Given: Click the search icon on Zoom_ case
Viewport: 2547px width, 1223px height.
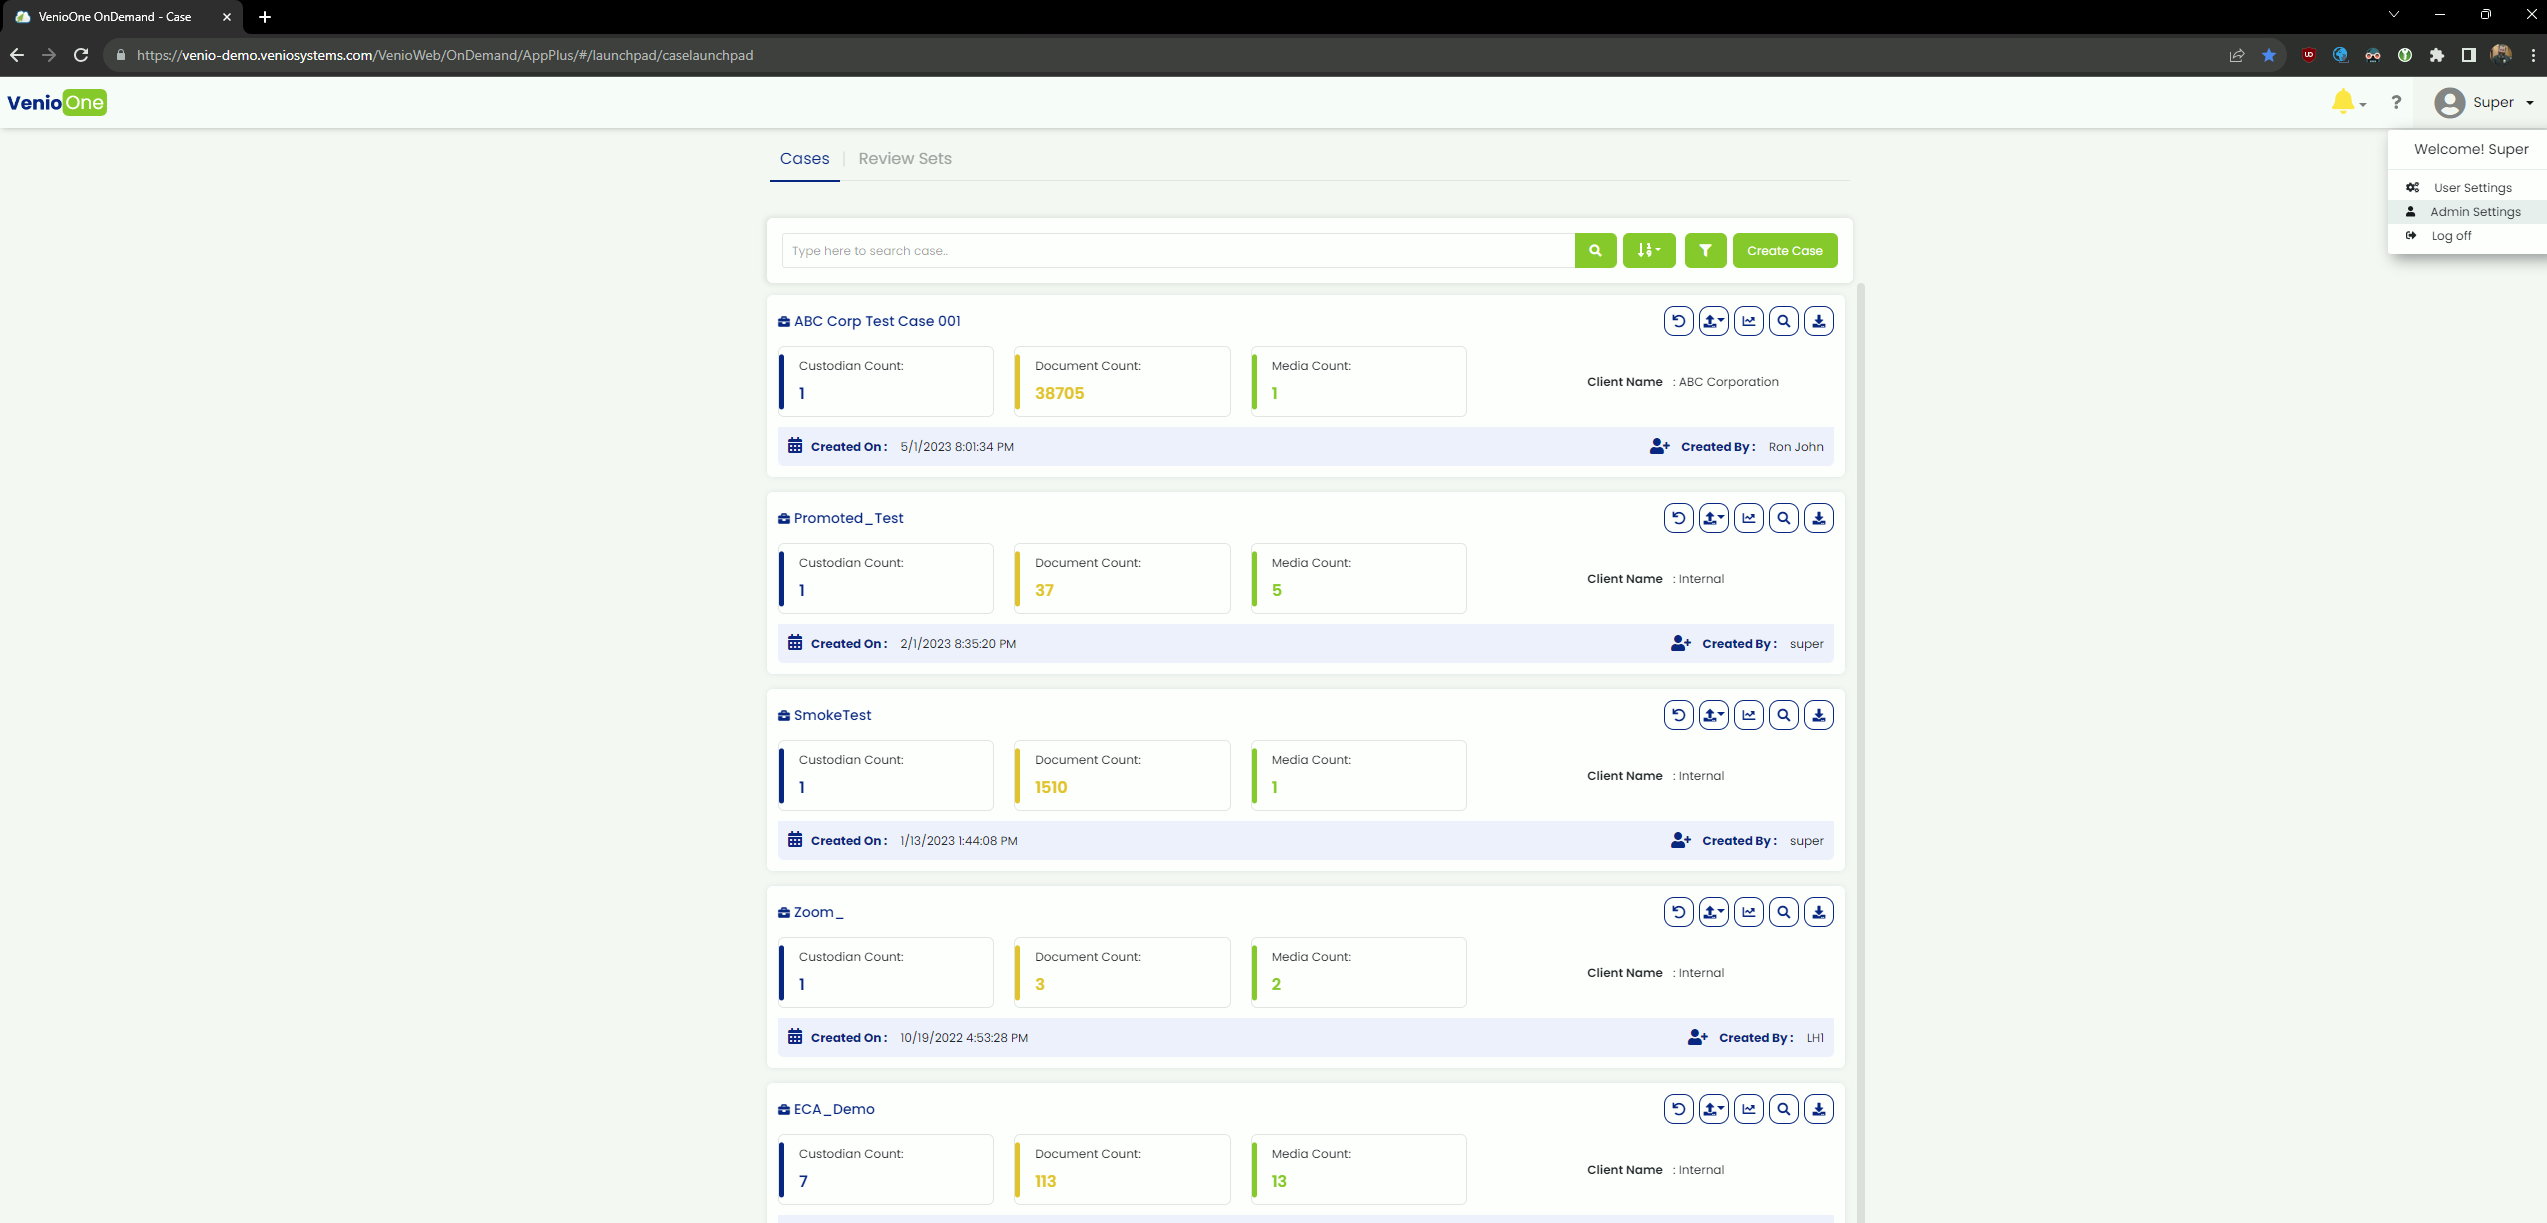Looking at the screenshot, I should [x=1783, y=912].
